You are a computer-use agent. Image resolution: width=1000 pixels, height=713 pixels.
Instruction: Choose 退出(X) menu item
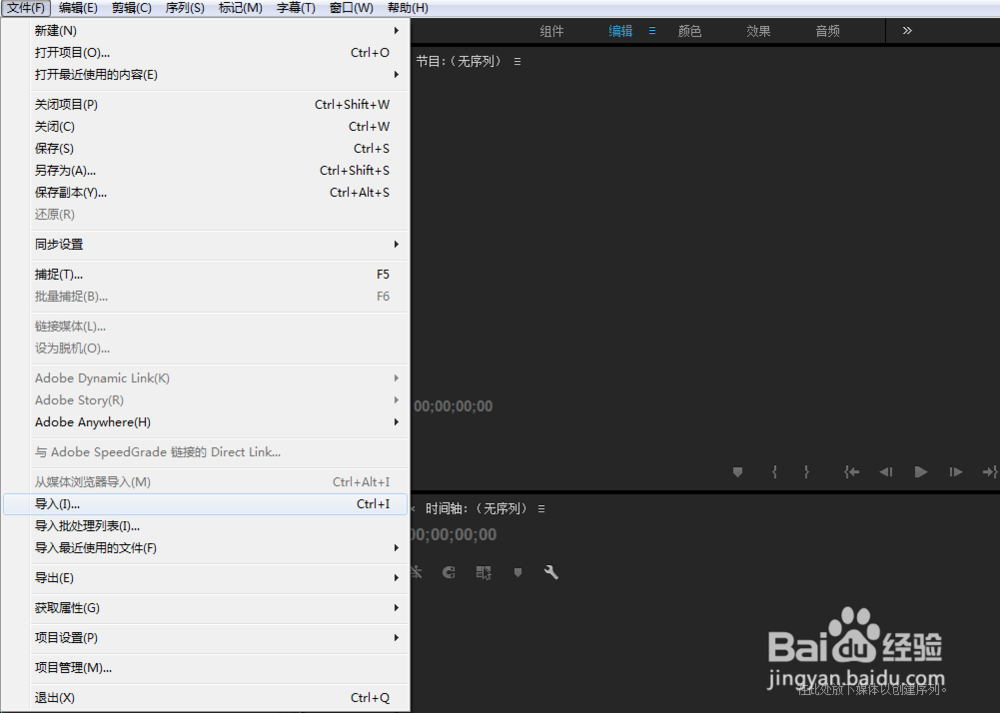point(206,698)
